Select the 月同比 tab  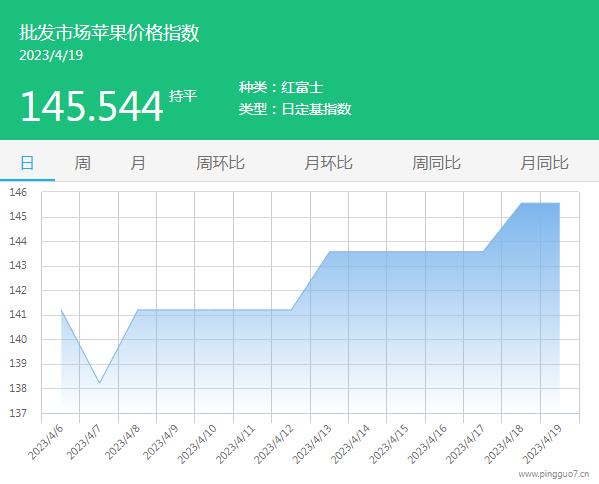(544, 163)
